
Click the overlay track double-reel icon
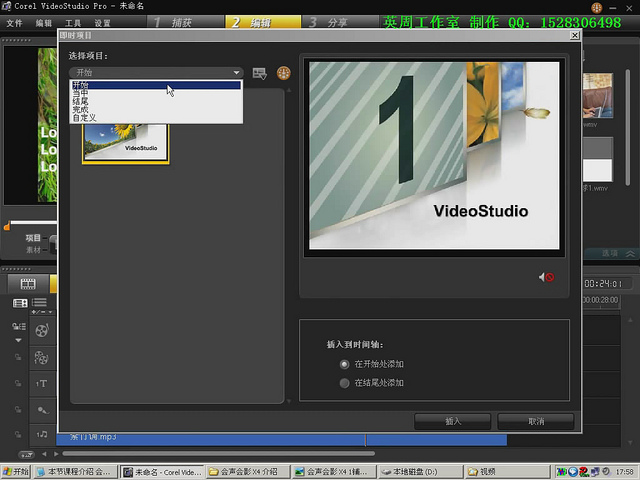[42, 357]
